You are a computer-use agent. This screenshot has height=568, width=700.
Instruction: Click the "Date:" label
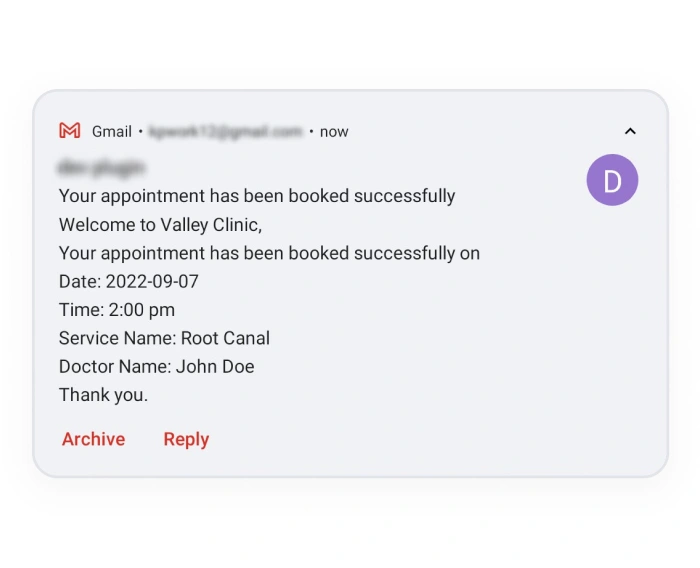coord(80,281)
